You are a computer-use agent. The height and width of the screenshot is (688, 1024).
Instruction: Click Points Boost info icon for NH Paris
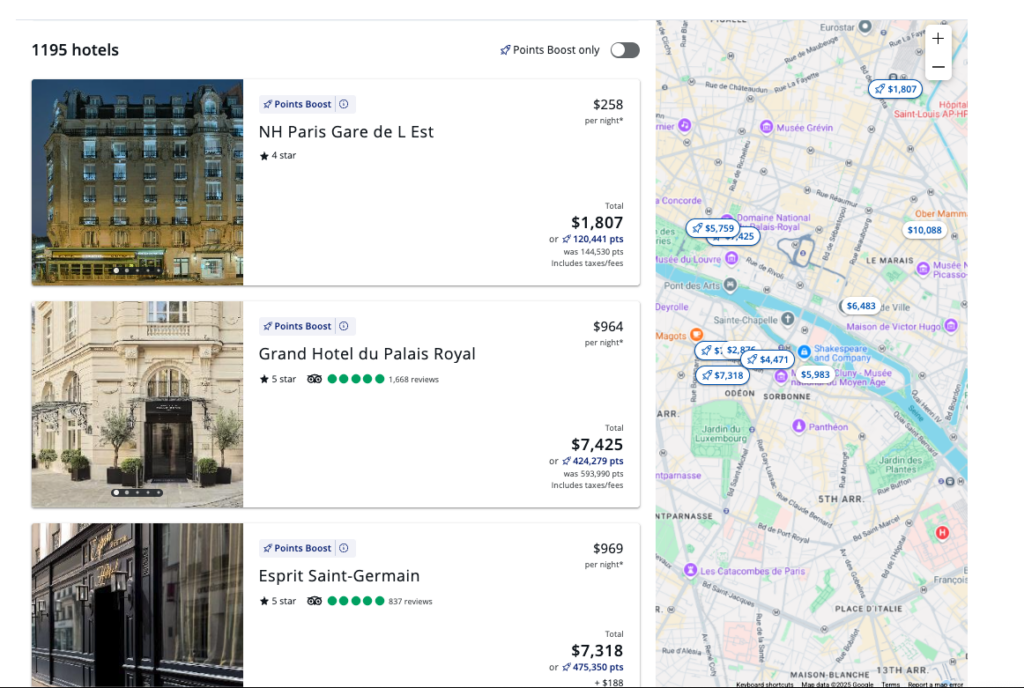pos(344,104)
